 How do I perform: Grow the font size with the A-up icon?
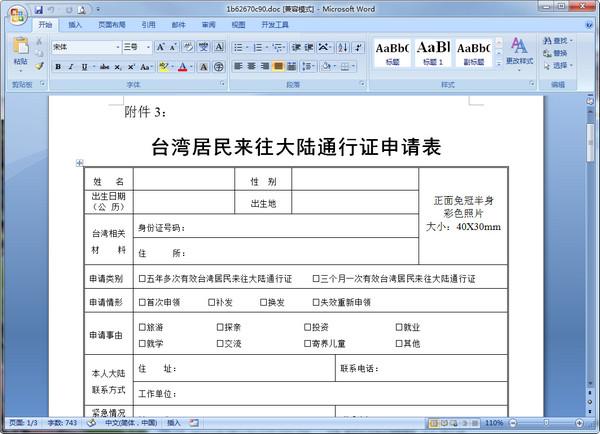point(160,47)
